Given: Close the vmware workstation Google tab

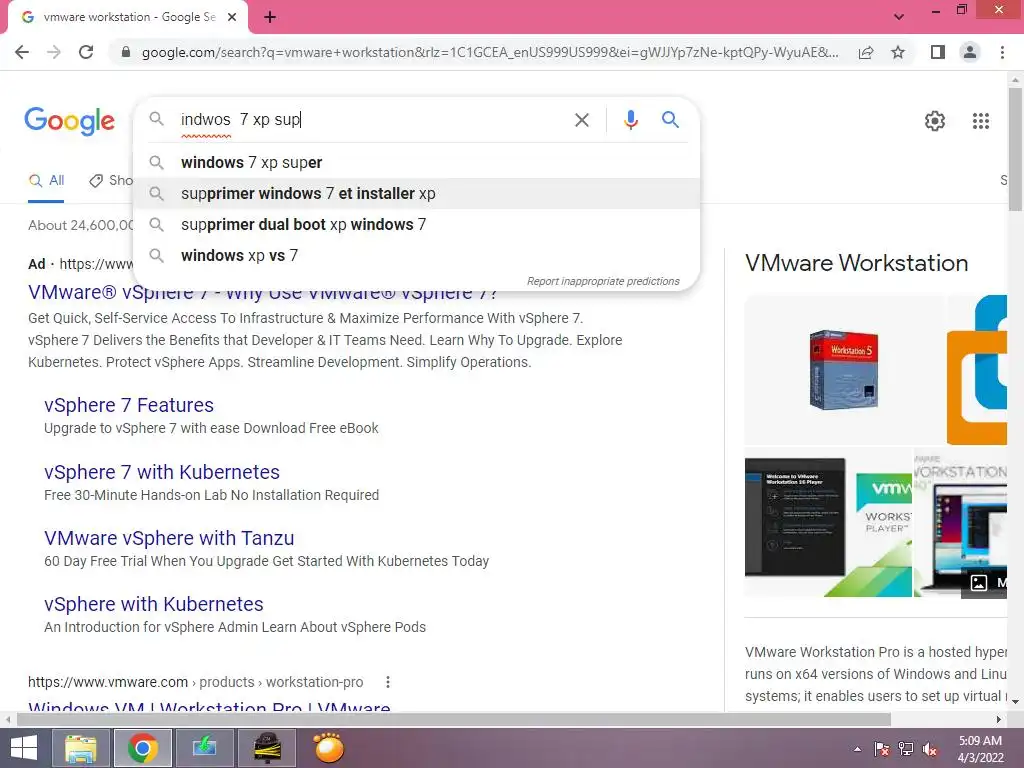Looking at the screenshot, I should pyautogui.click(x=232, y=18).
